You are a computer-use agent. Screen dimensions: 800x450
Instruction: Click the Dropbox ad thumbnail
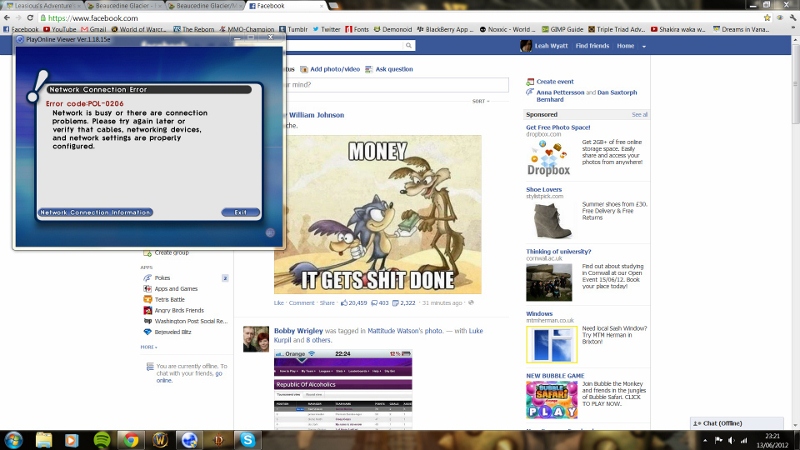click(x=550, y=158)
